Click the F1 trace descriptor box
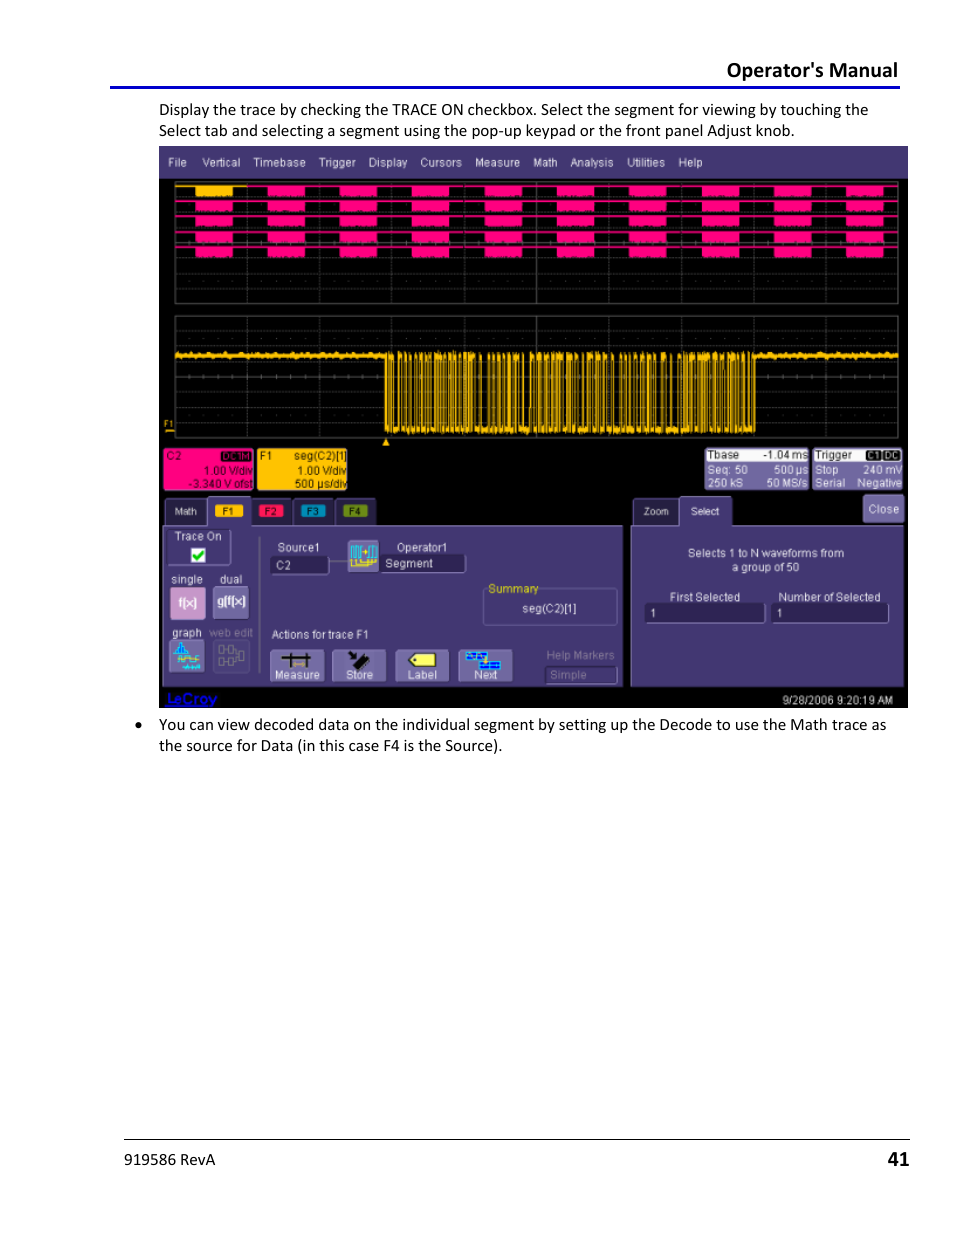954x1235 pixels. [303, 469]
